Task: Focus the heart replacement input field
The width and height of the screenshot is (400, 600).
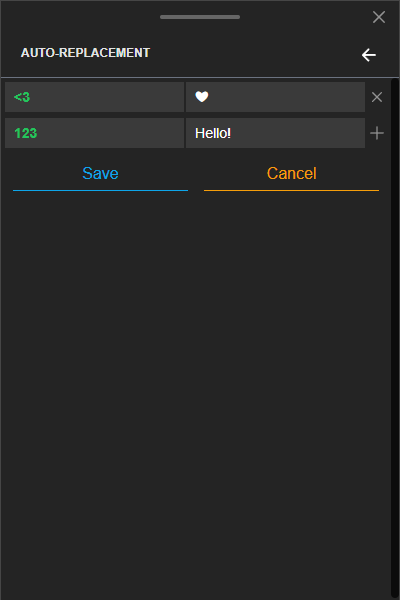Action: [x=275, y=97]
